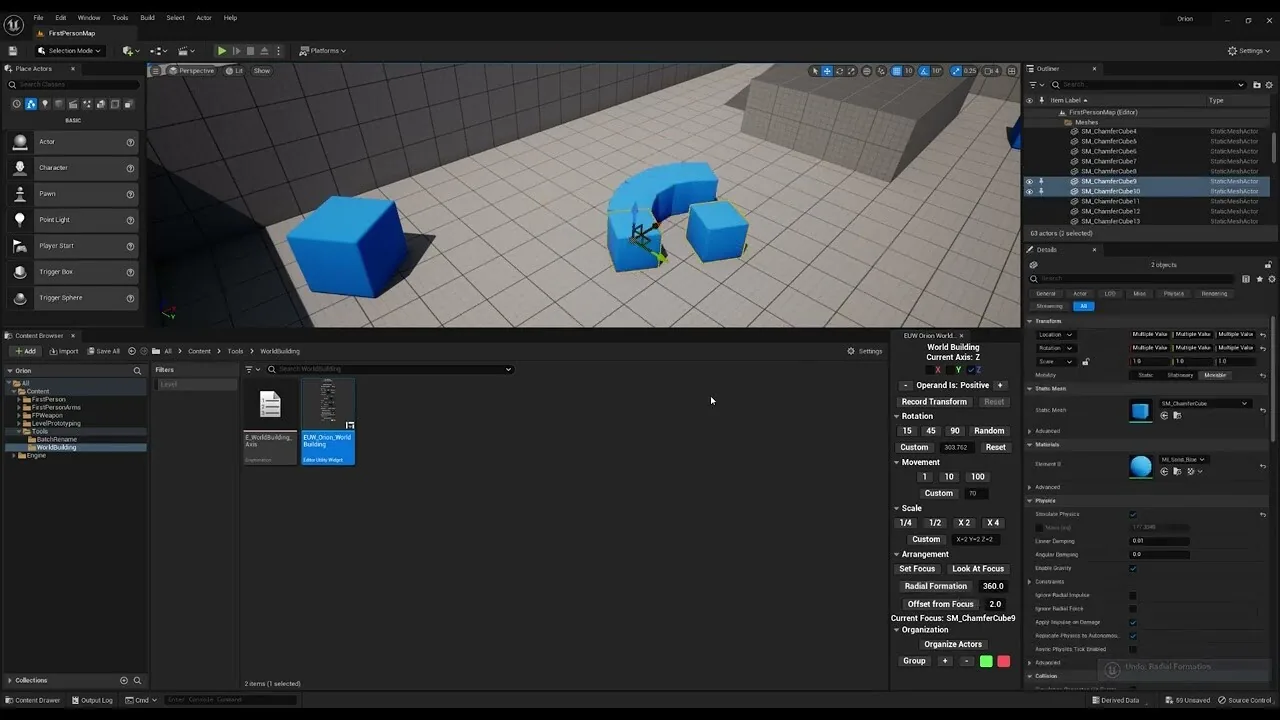Click the surface snapping icon
This screenshot has width=1280, height=720.
pyautogui.click(x=880, y=71)
